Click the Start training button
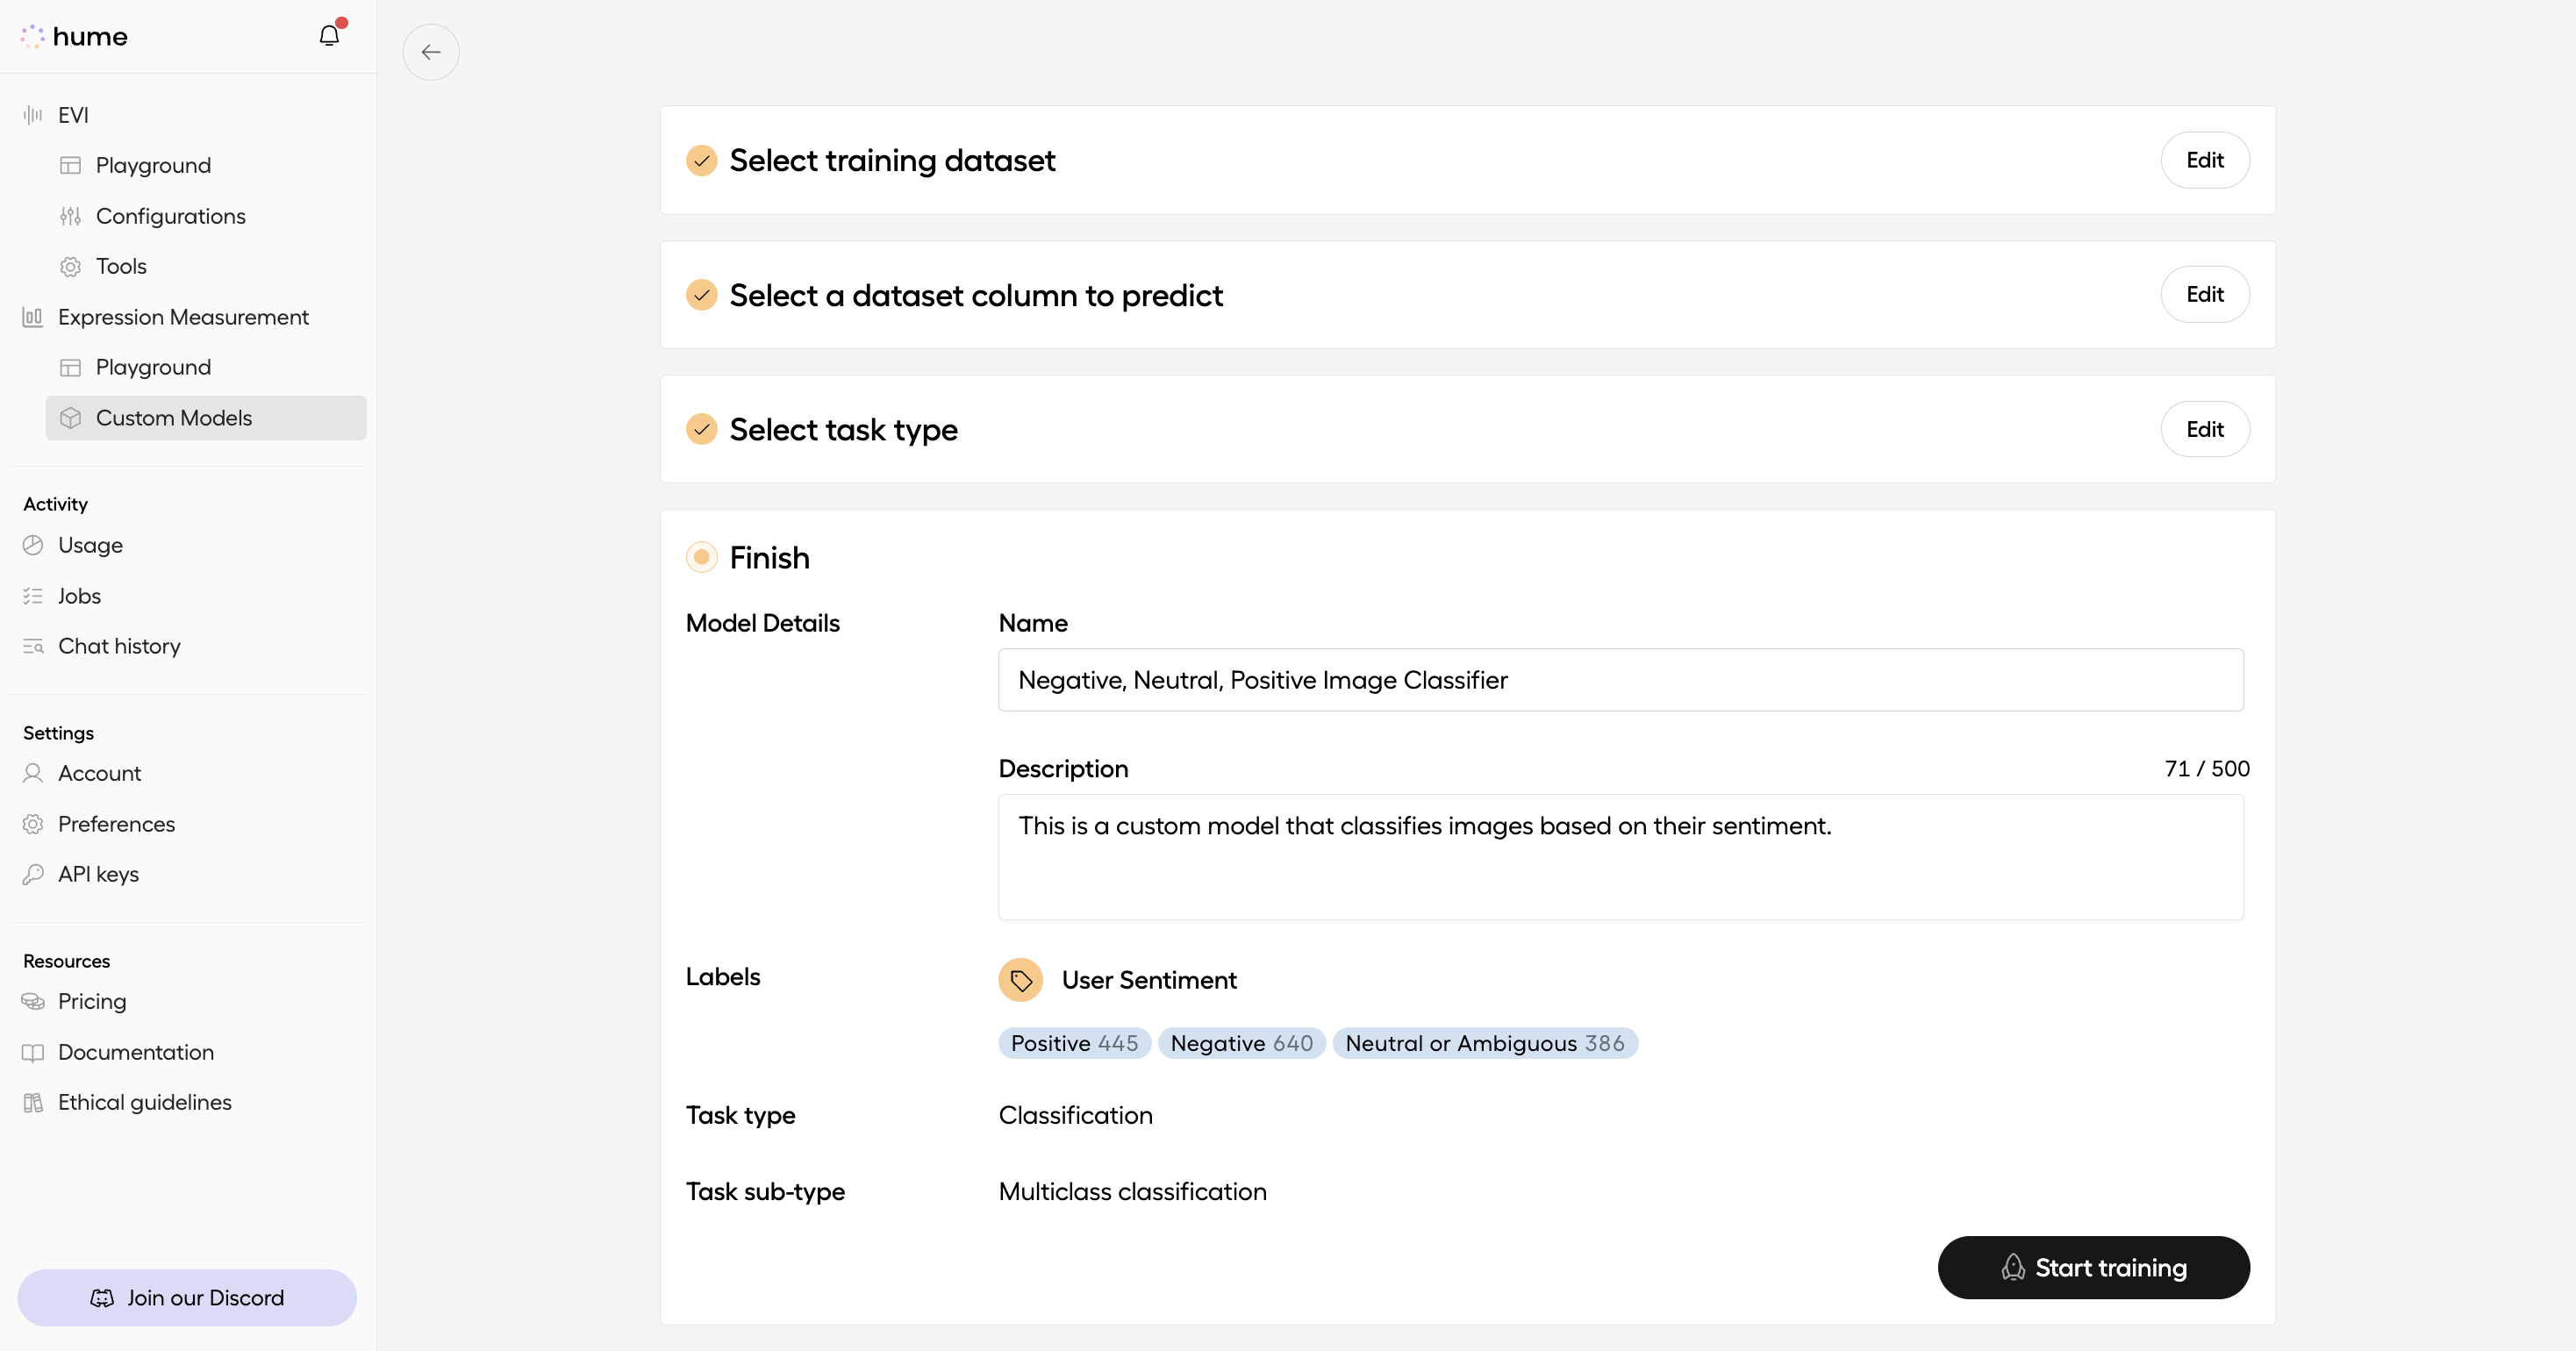The width and height of the screenshot is (2576, 1351). [2093, 1267]
